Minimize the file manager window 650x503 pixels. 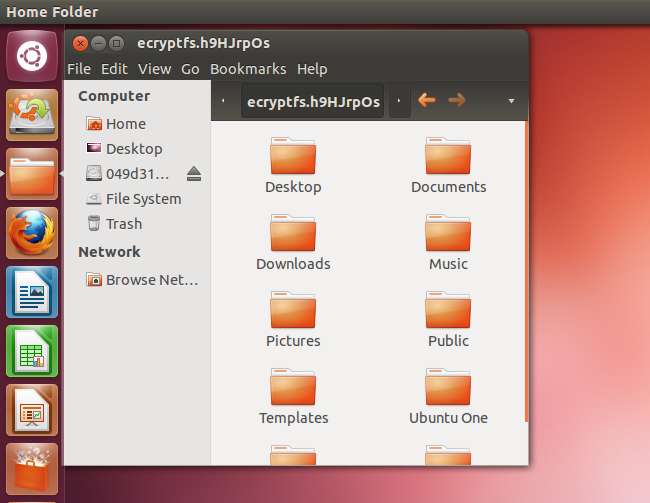tap(98, 43)
